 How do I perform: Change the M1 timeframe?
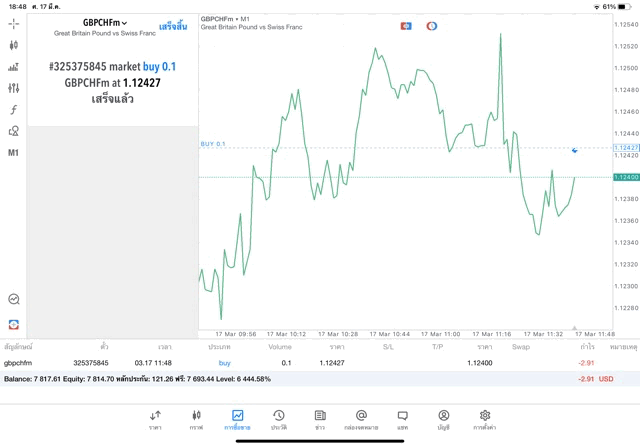[x=13, y=153]
